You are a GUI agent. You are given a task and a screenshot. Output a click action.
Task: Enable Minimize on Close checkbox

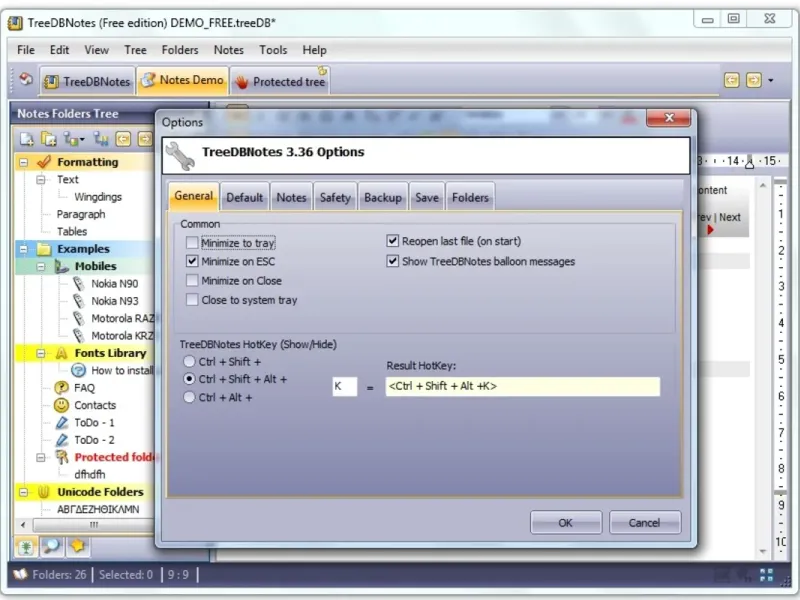(192, 281)
